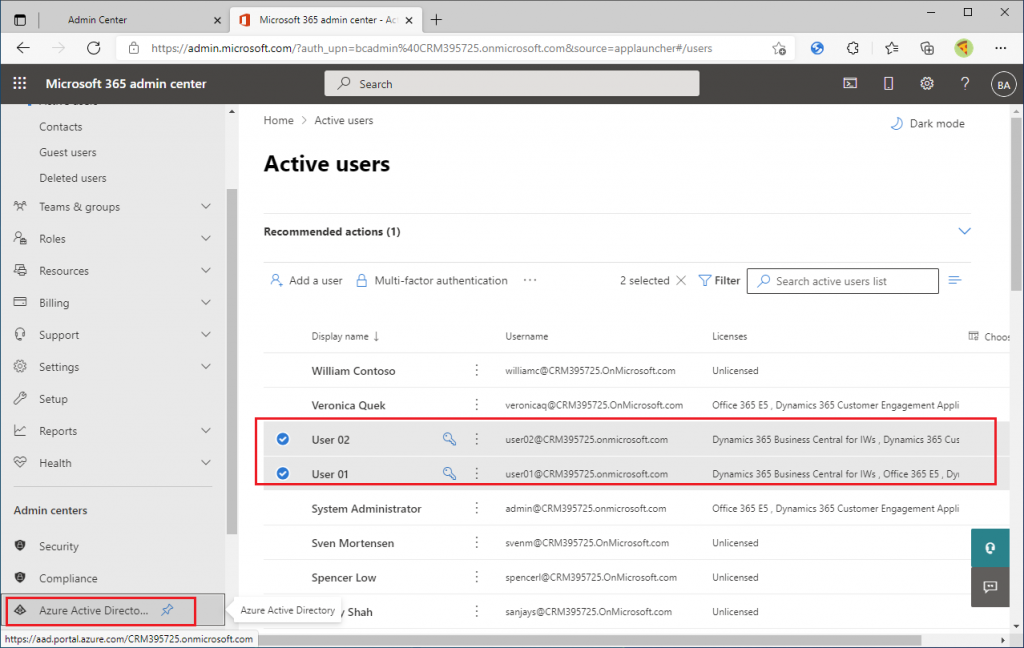The height and width of the screenshot is (648, 1024).
Task: Close the Admin Center browser tab
Action: coord(217,20)
